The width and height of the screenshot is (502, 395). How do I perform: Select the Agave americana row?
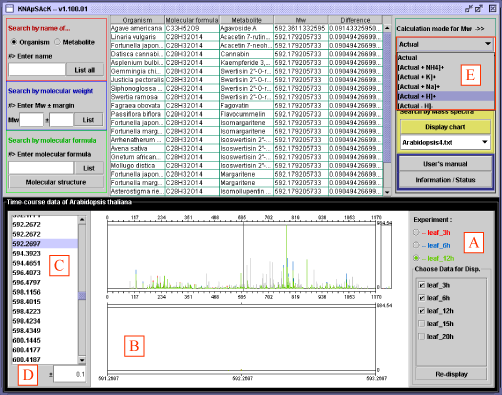pyautogui.click(x=246, y=28)
